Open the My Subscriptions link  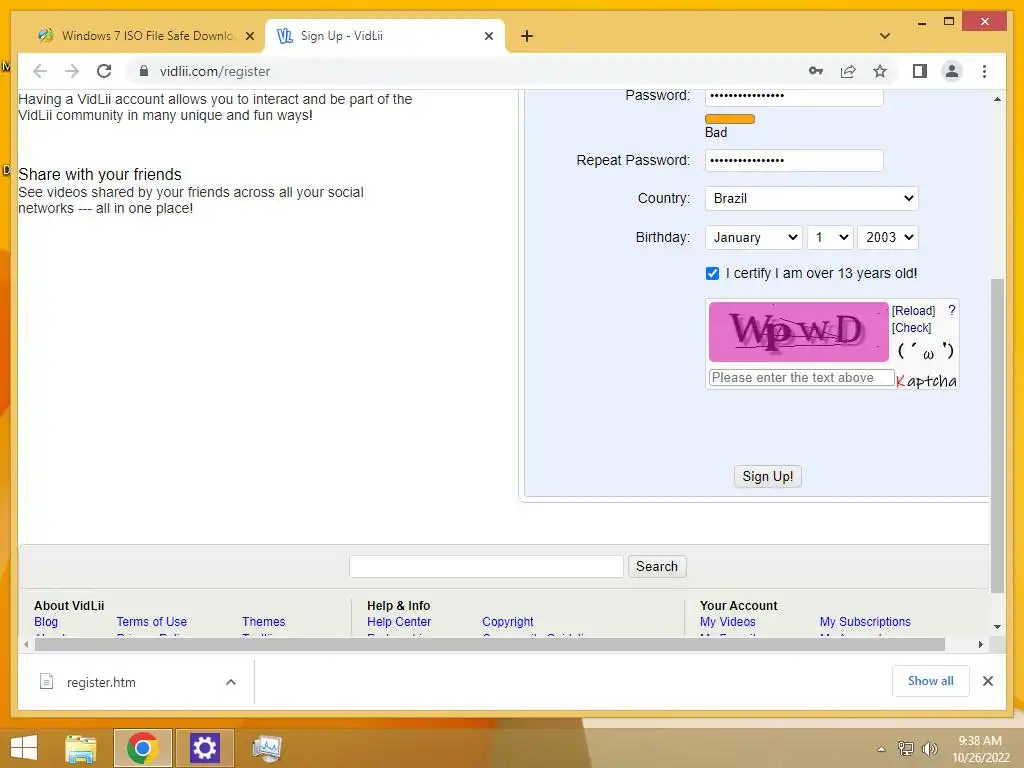coord(865,622)
